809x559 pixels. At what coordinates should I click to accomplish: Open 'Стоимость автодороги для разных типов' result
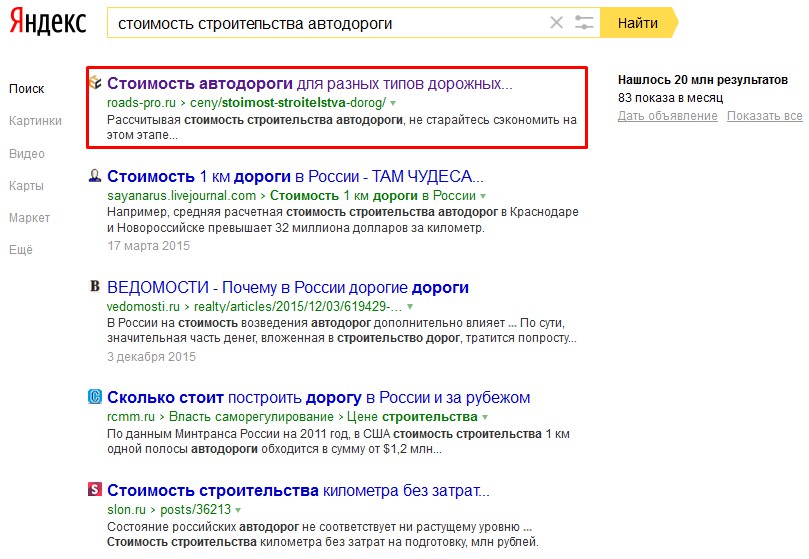click(x=310, y=83)
